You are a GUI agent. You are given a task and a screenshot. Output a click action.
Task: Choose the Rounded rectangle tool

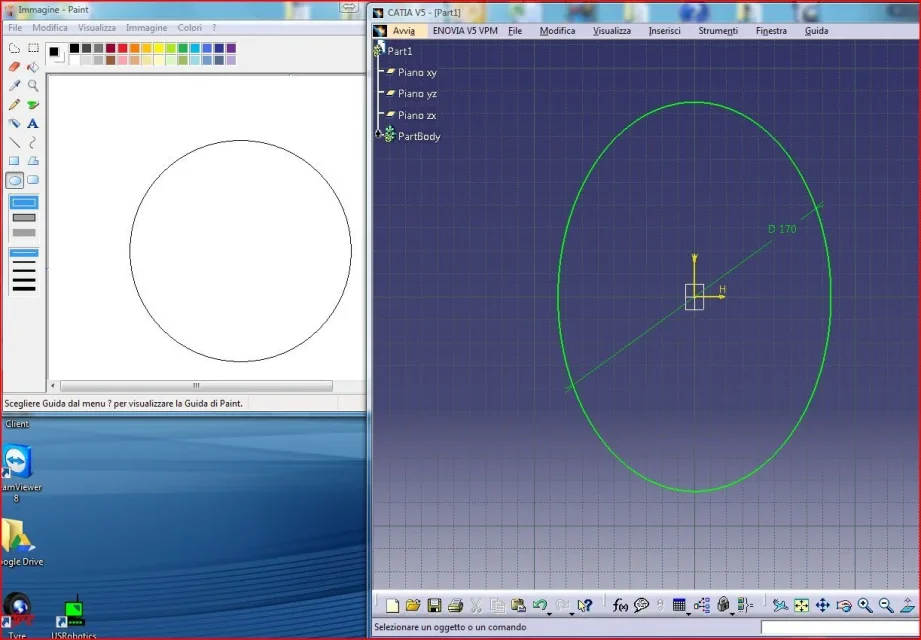coord(33,180)
